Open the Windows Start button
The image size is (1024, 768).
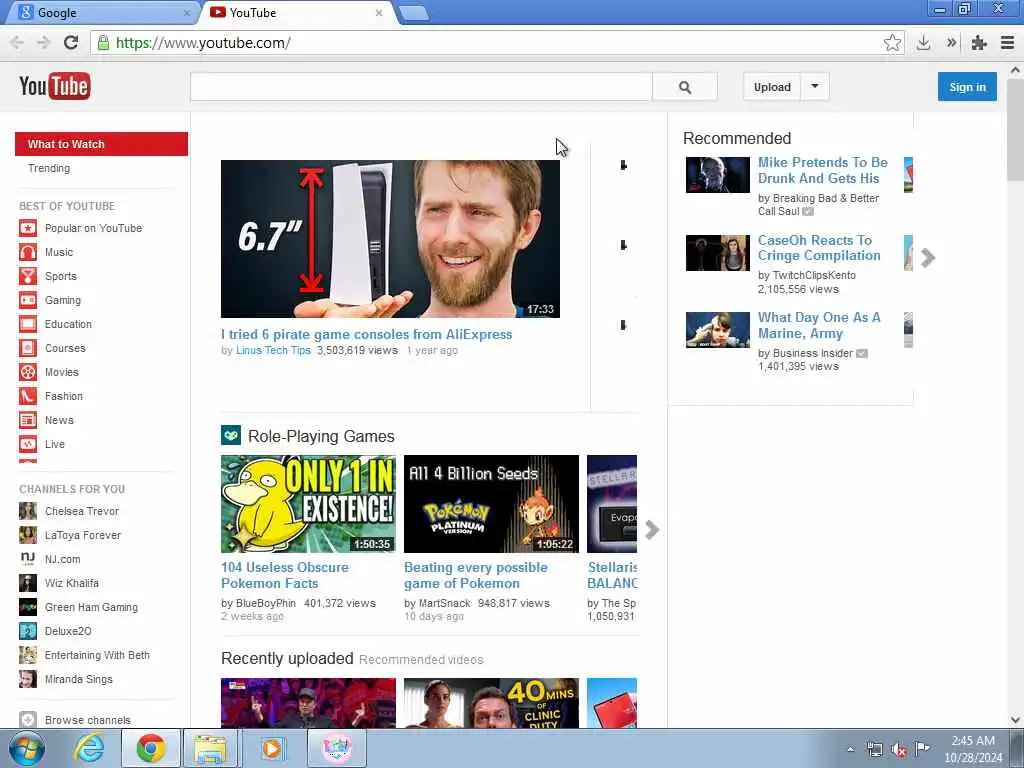coord(27,749)
